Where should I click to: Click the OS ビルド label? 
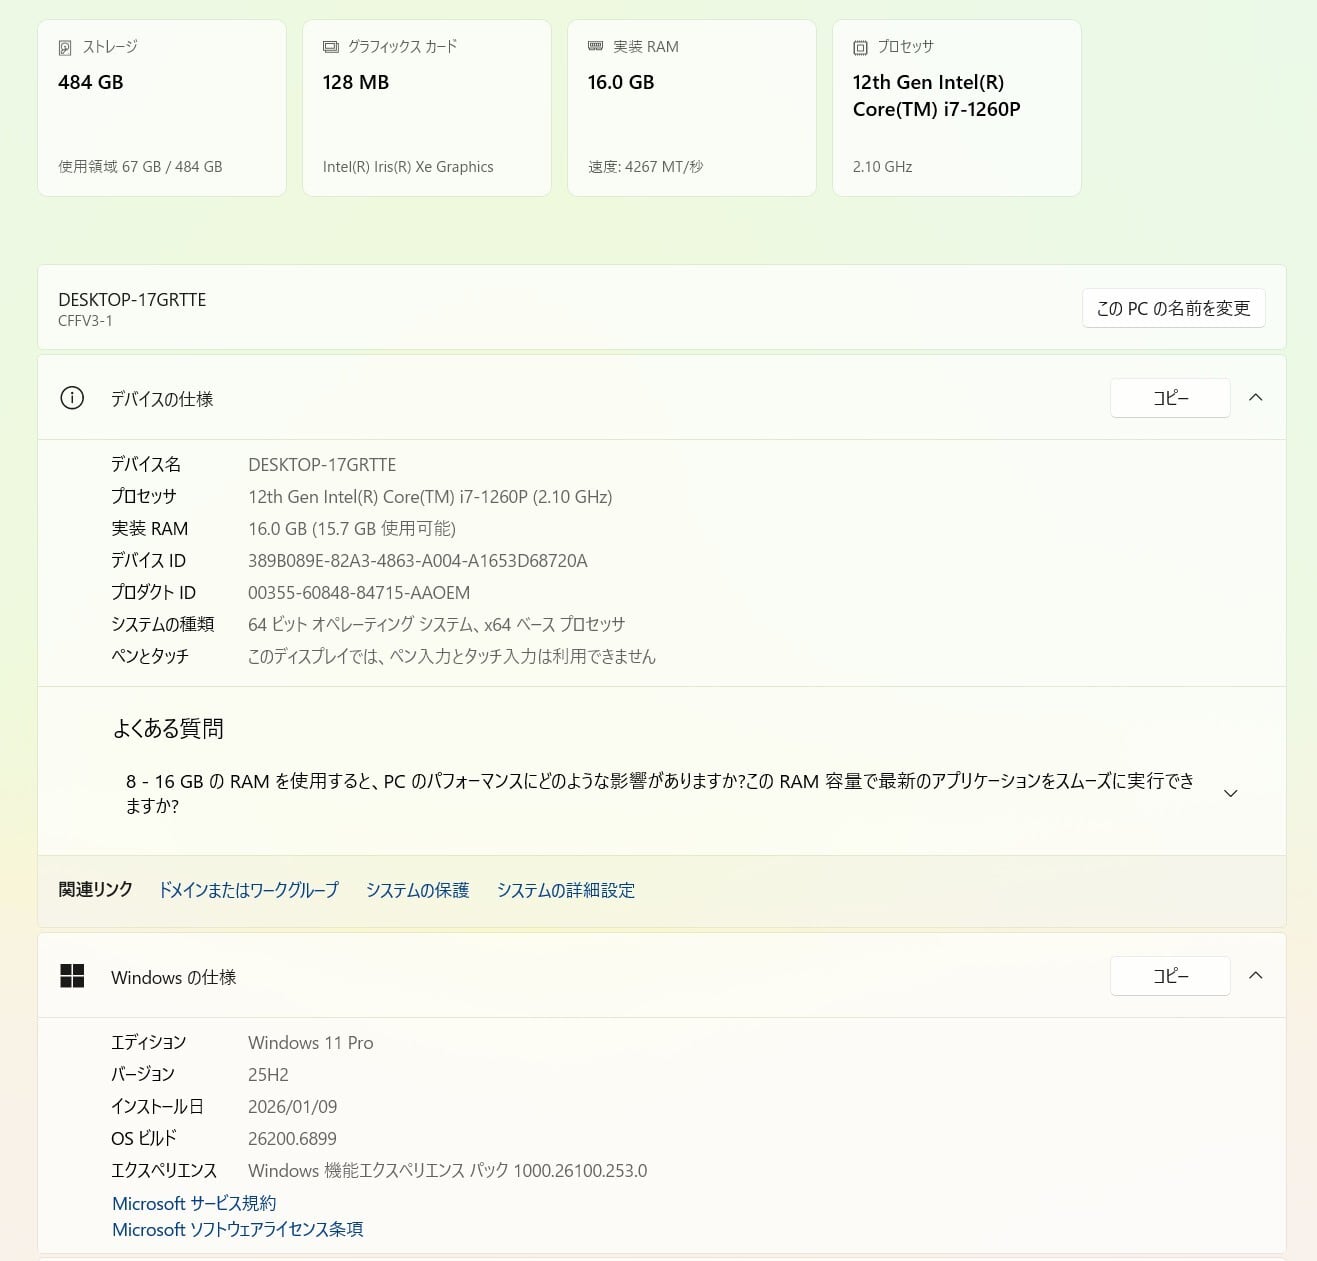point(144,1139)
